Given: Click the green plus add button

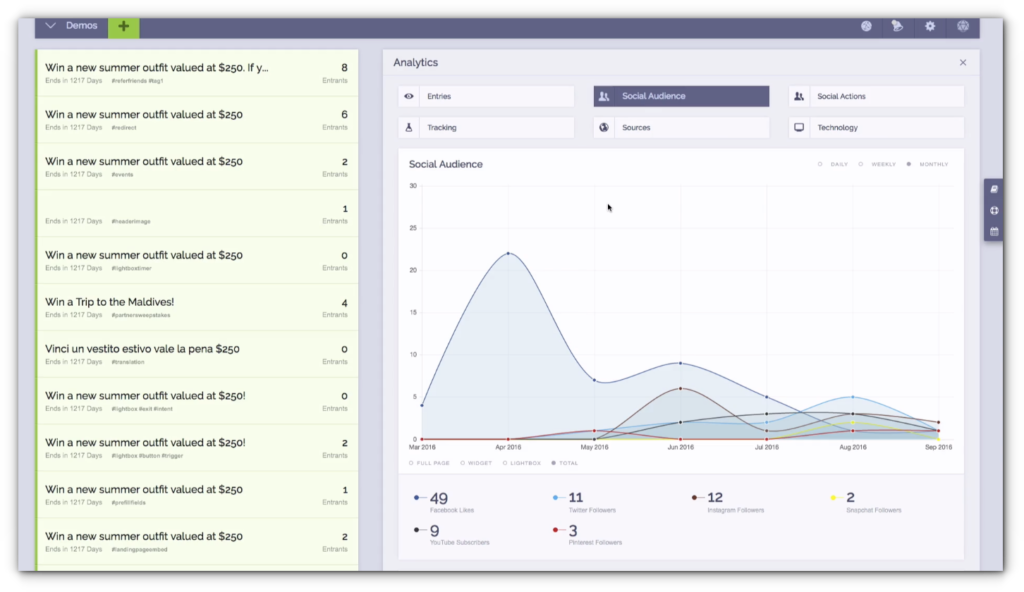Looking at the screenshot, I should (123, 26).
